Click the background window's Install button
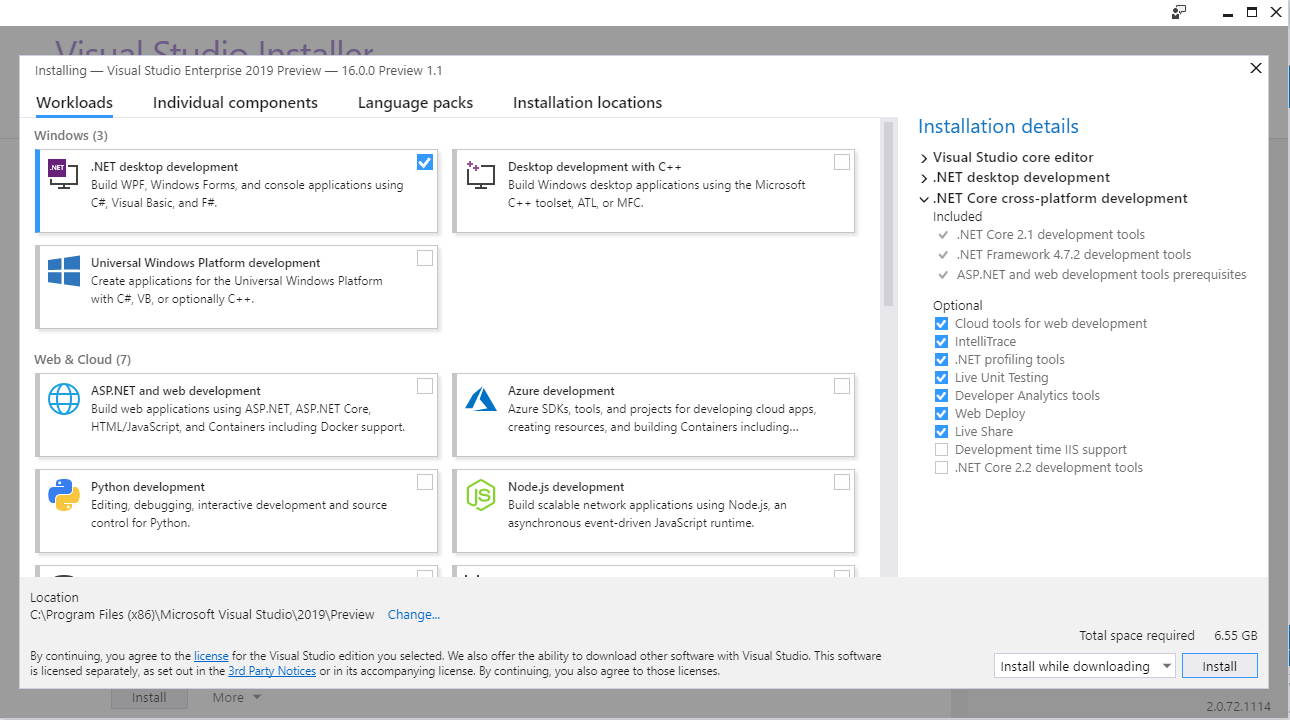 [149, 697]
